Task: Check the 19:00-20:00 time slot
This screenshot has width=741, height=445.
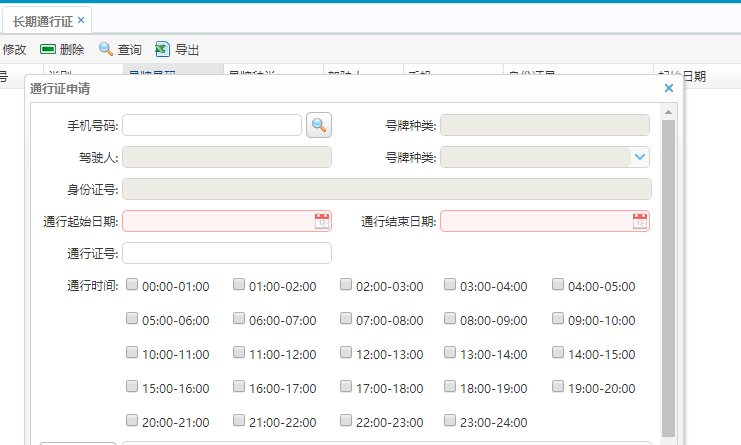Action: (558, 386)
